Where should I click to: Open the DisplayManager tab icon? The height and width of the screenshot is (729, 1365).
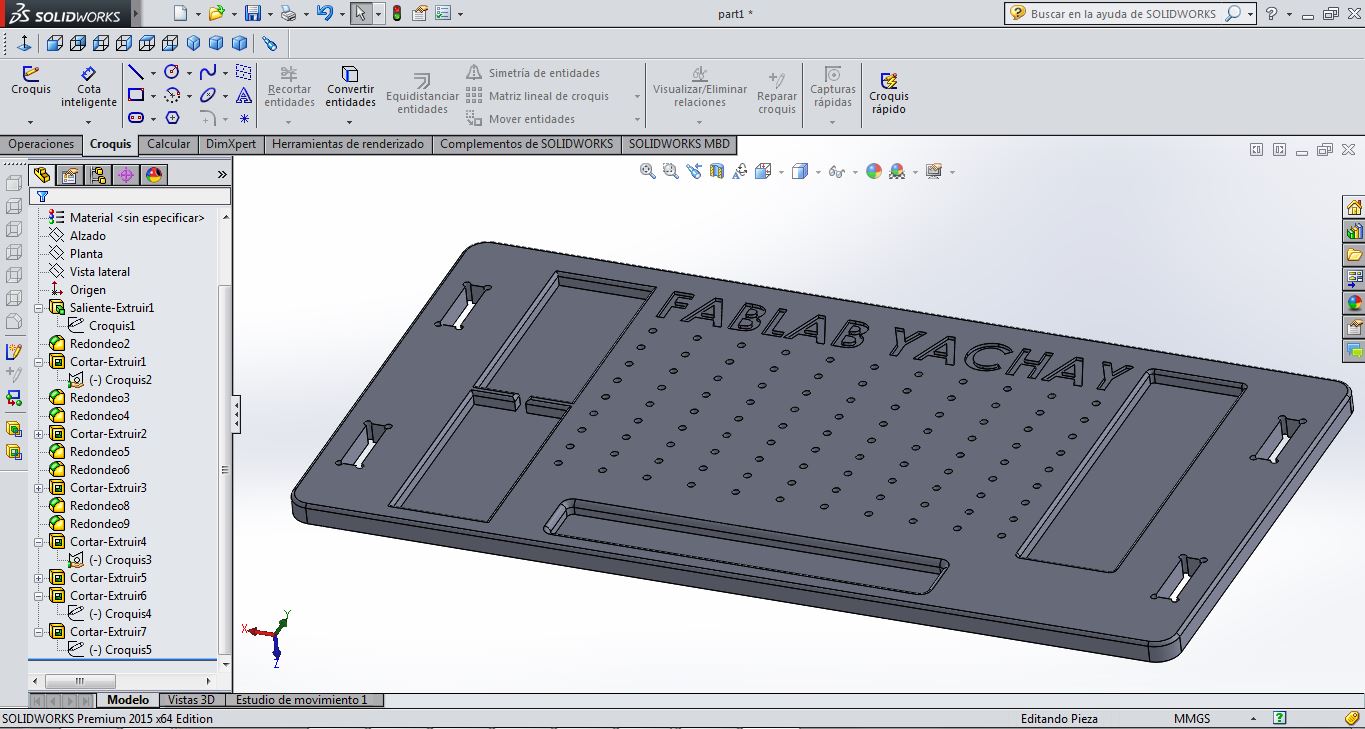153,175
